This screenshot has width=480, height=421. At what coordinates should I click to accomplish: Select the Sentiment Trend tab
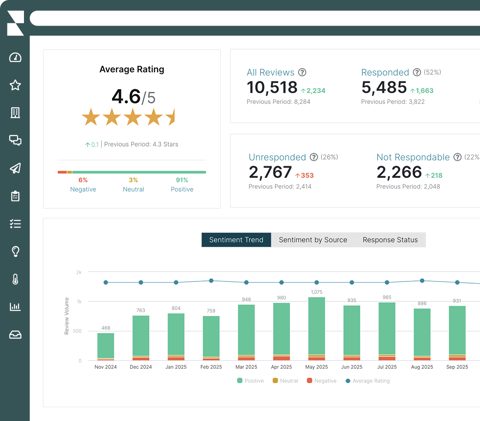click(236, 240)
